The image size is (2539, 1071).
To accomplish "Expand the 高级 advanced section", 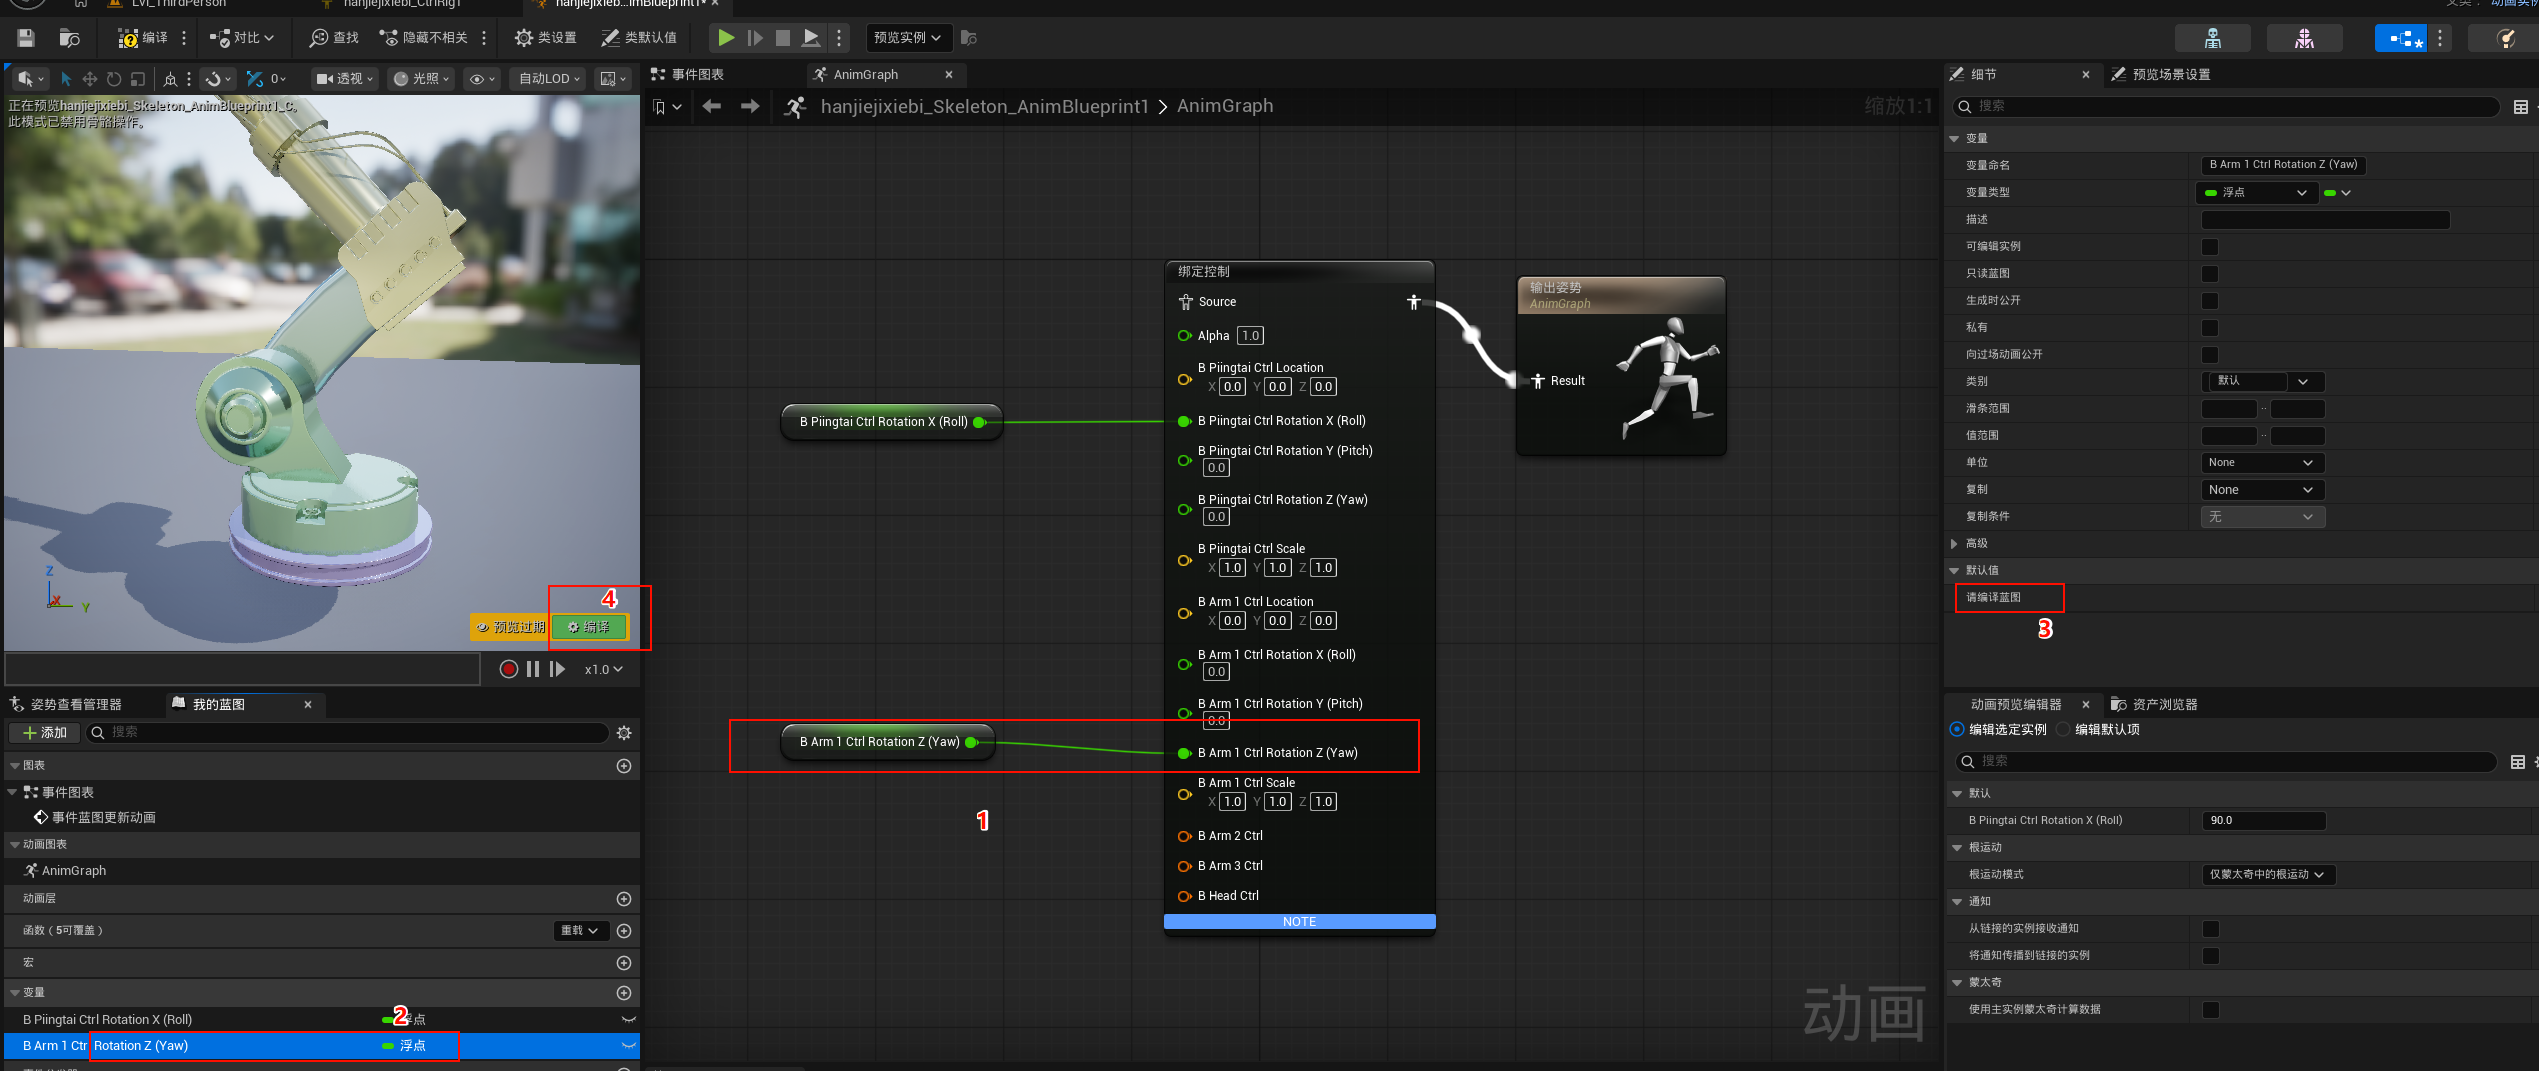I will [1954, 543].
